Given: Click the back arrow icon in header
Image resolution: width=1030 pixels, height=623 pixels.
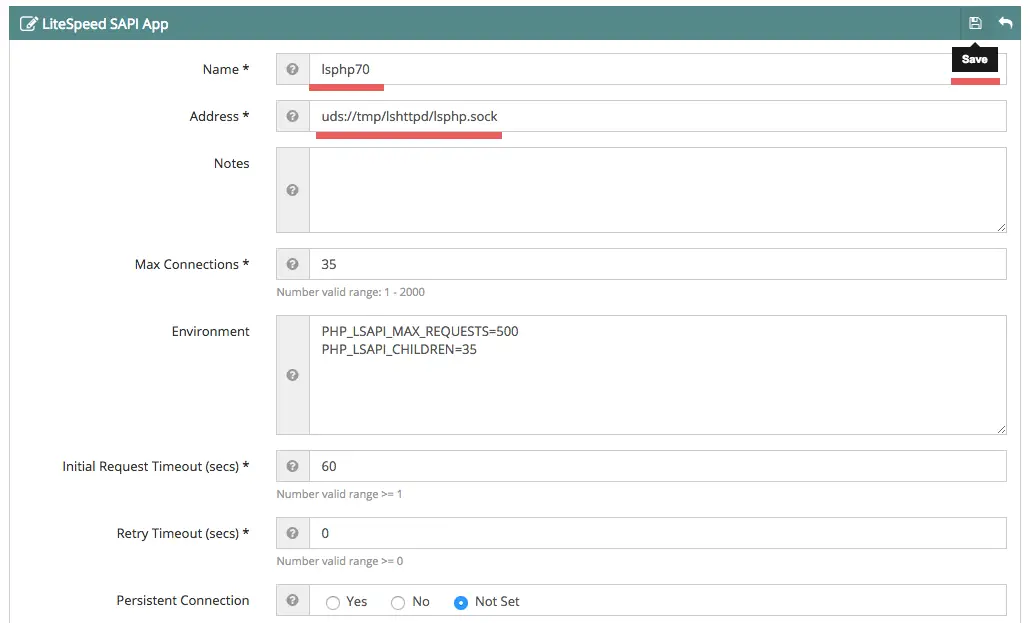Looking at the screenshot, I should [x=1005, y=23].
